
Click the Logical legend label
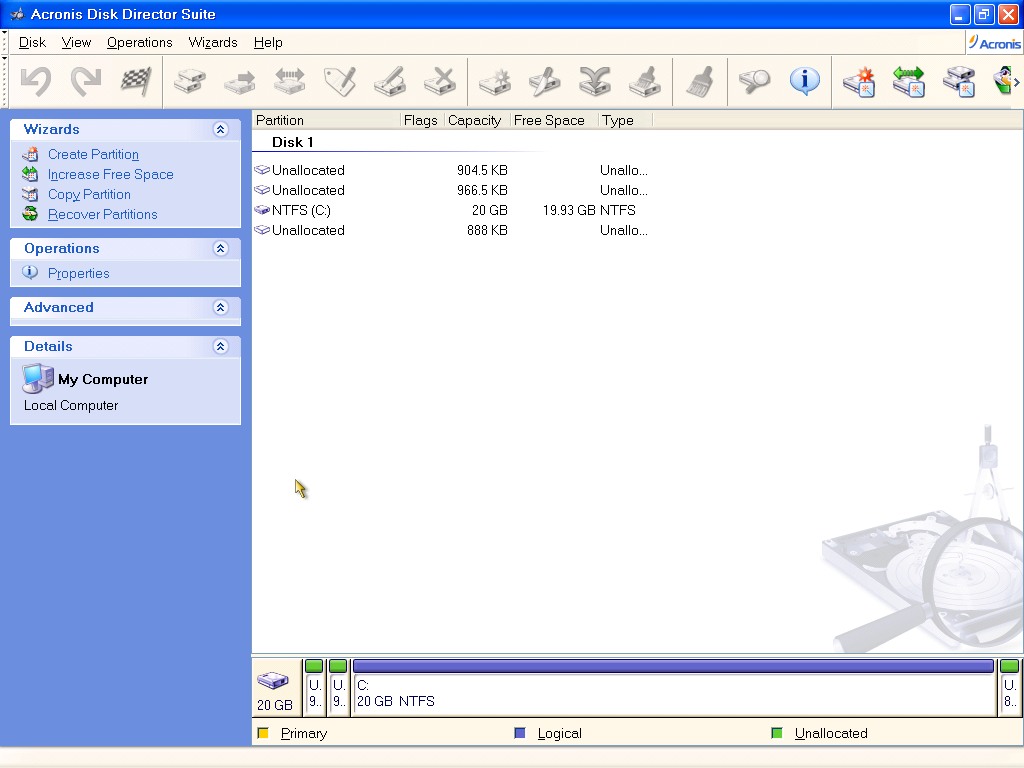pos(560,733)
